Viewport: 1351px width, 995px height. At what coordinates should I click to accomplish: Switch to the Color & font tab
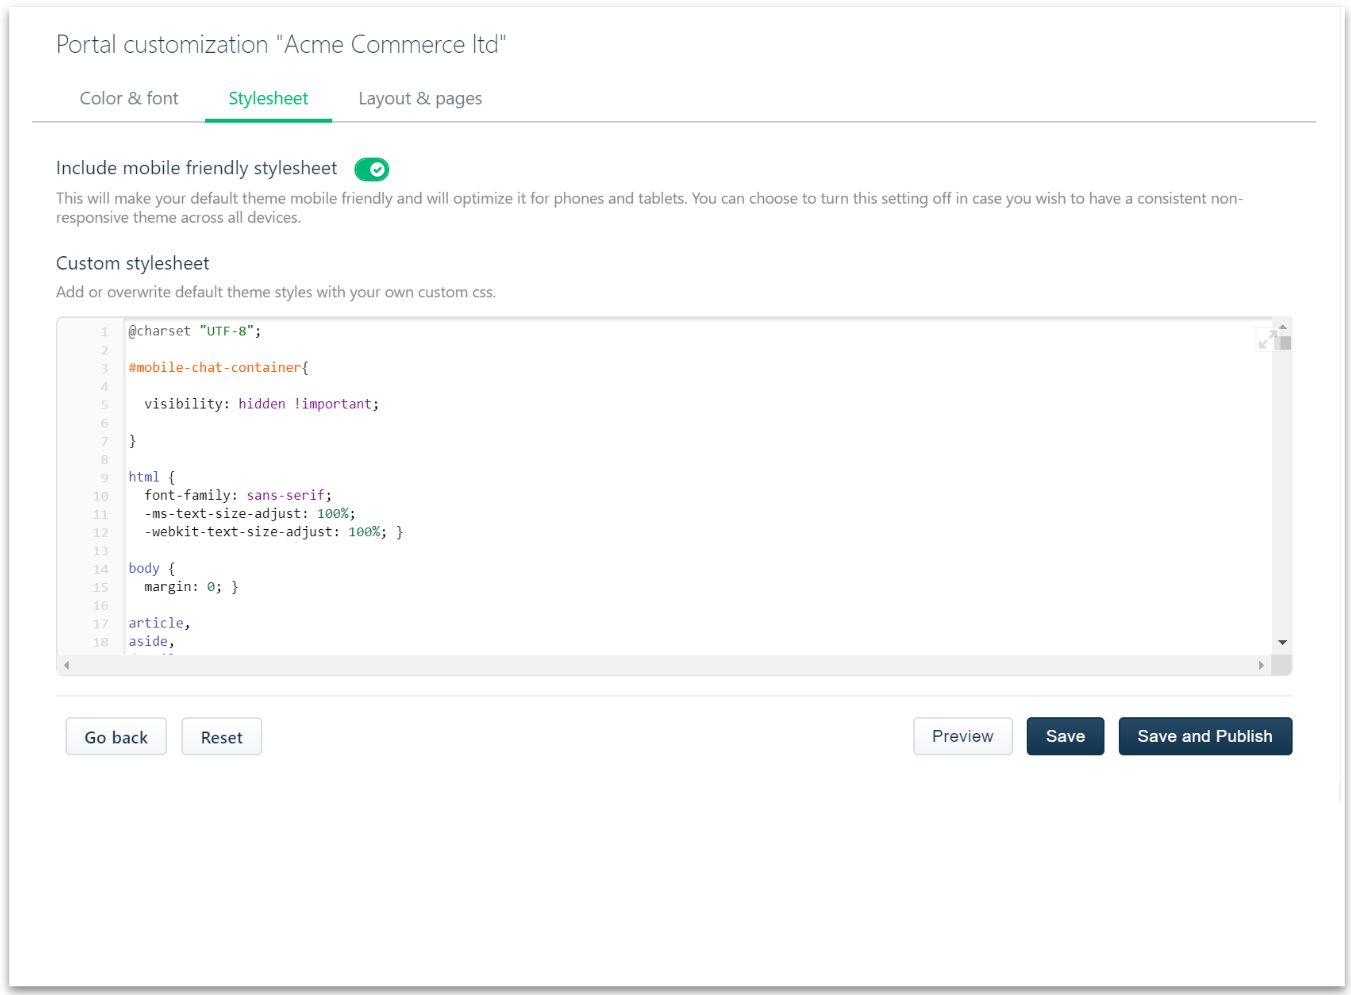point(129,99)
